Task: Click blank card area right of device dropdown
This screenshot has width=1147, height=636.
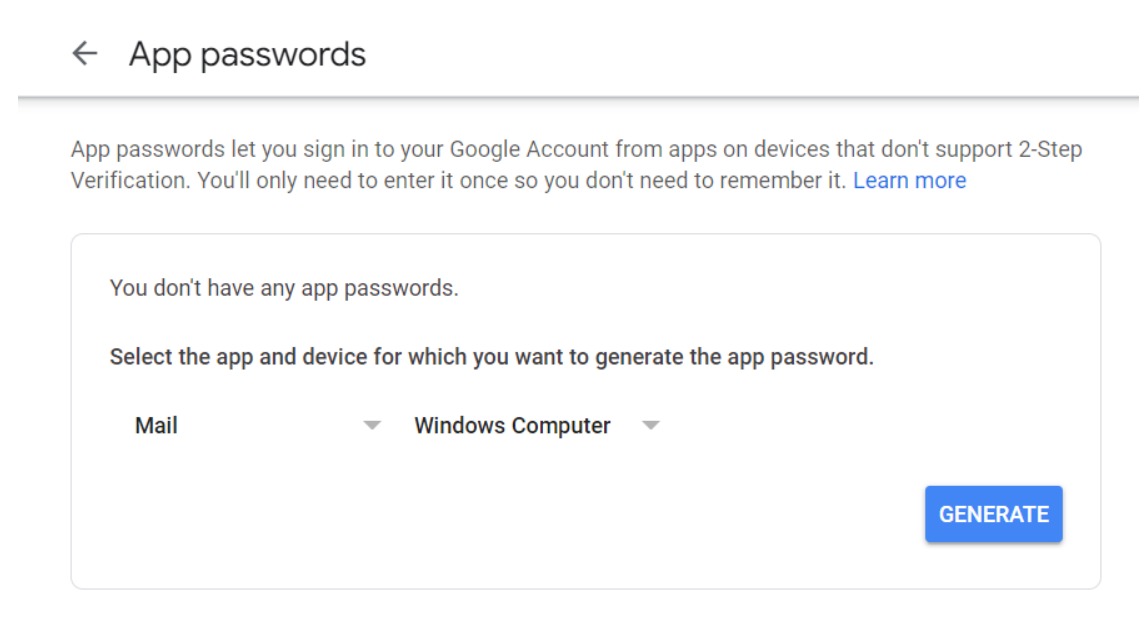Action: [x=863, y=425]
